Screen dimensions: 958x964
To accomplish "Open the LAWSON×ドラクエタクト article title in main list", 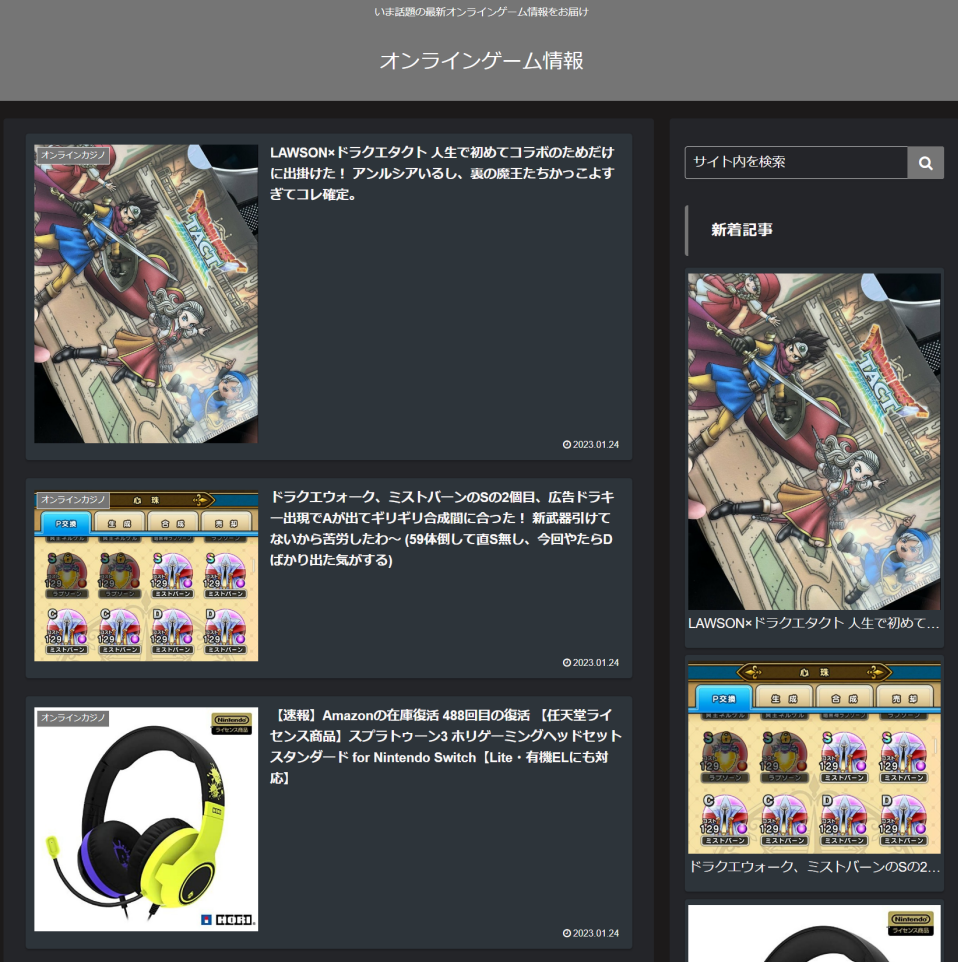I will tap(441, 173).
